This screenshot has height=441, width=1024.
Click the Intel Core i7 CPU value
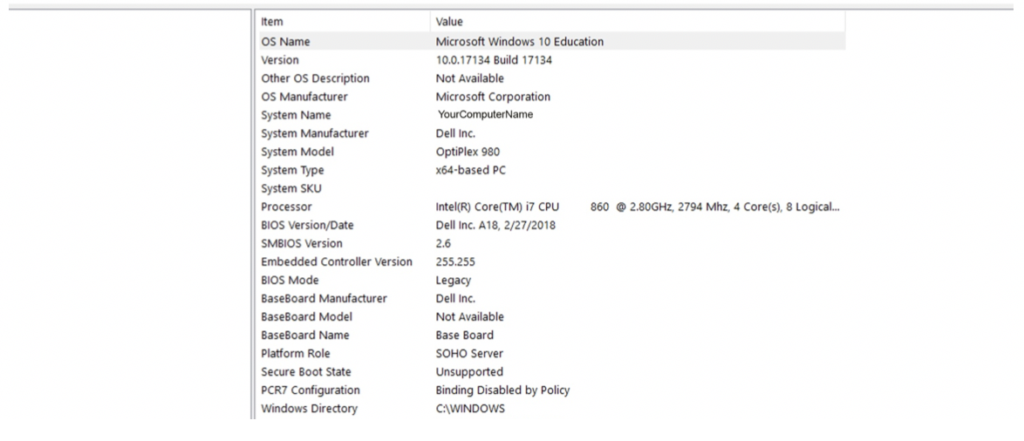click(637, 206)
